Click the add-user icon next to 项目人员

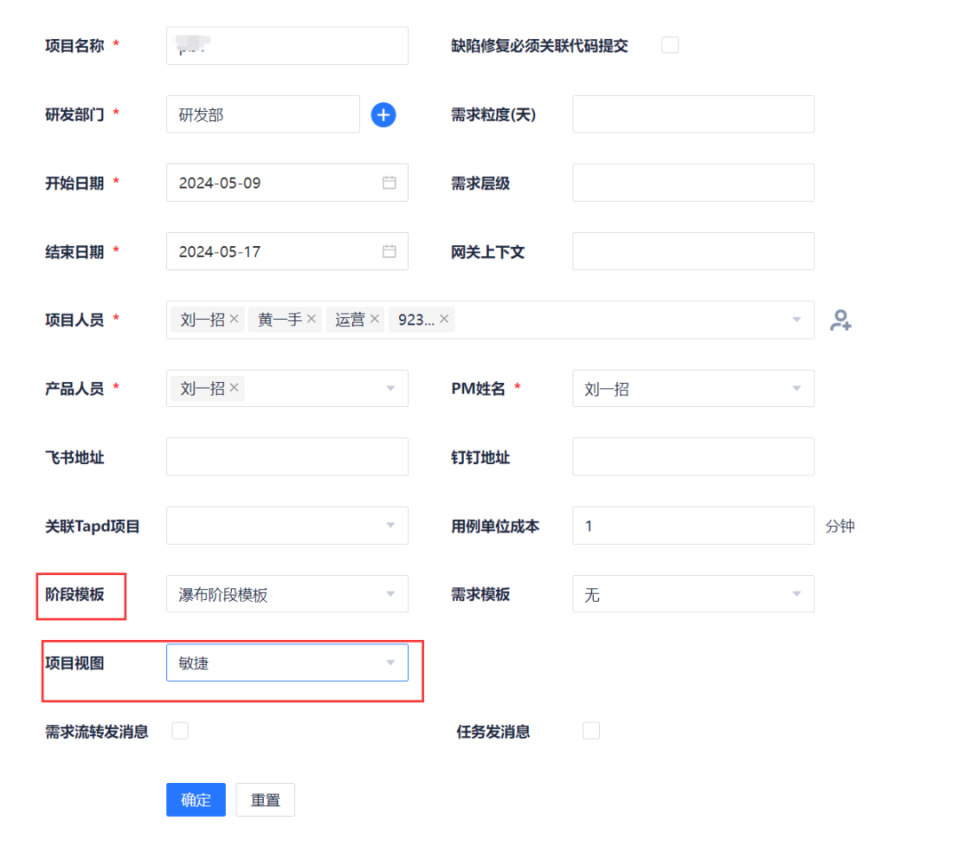pyautogui.click(x=841, y=320)
